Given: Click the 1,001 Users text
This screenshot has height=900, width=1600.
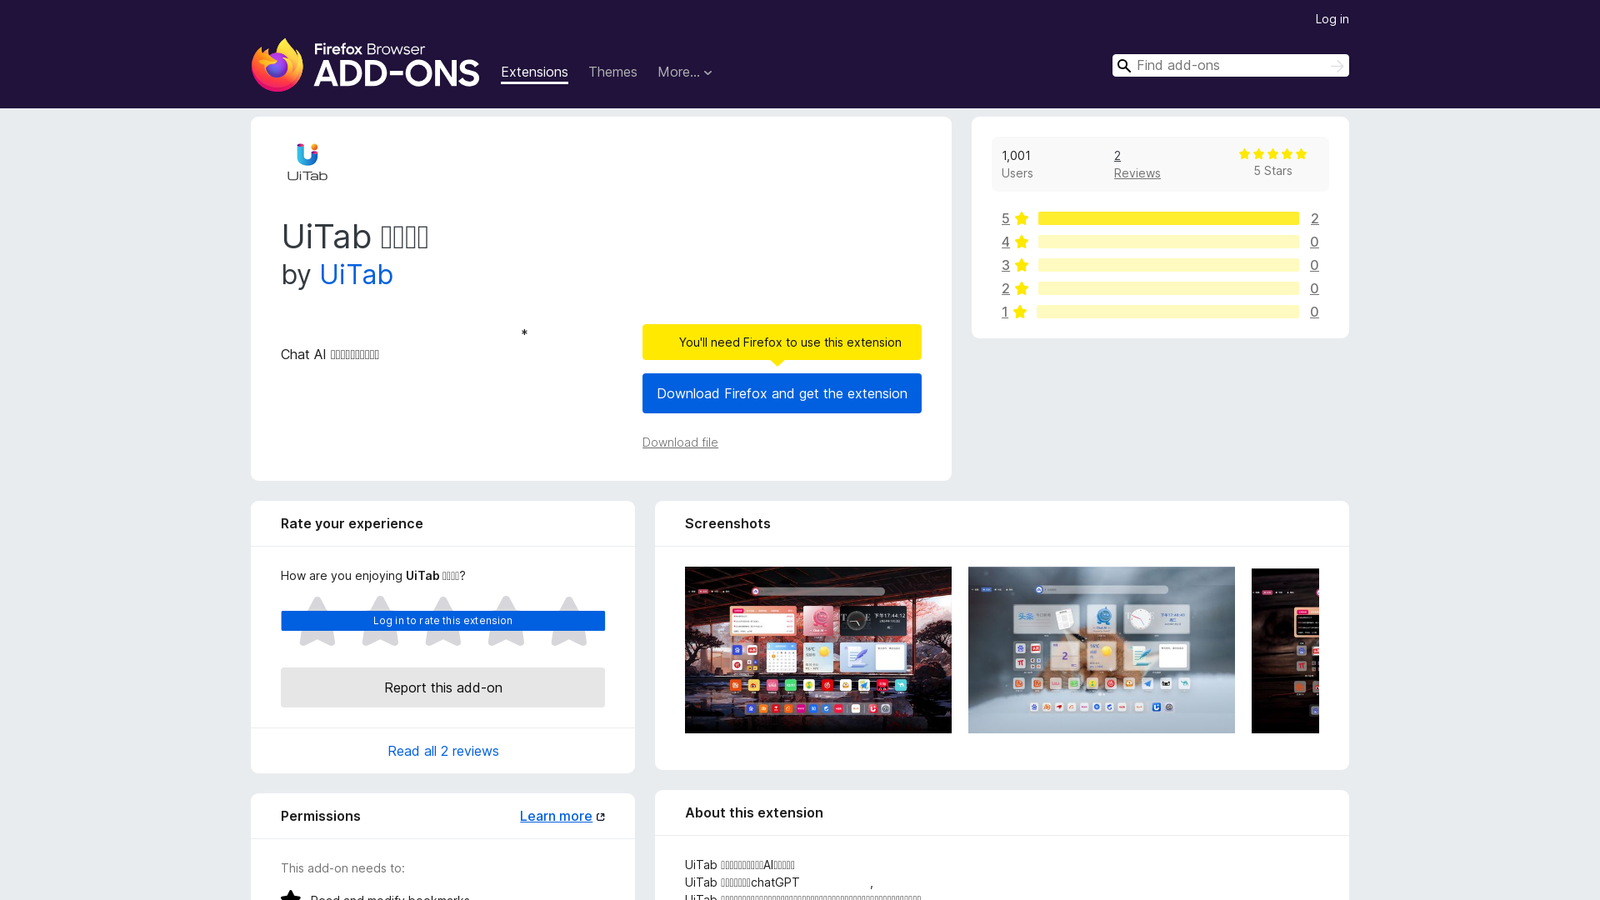Looking at the screenshot, I should [1017, 164].
